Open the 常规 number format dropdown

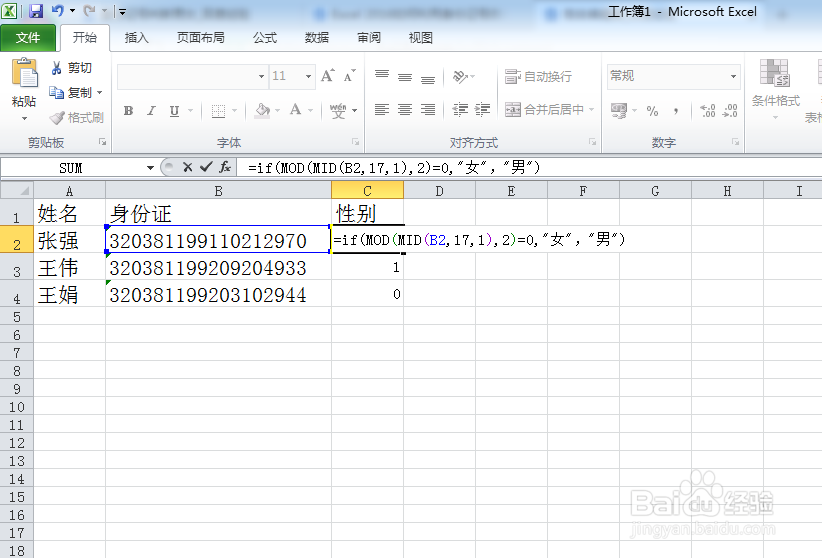point(733,77)
